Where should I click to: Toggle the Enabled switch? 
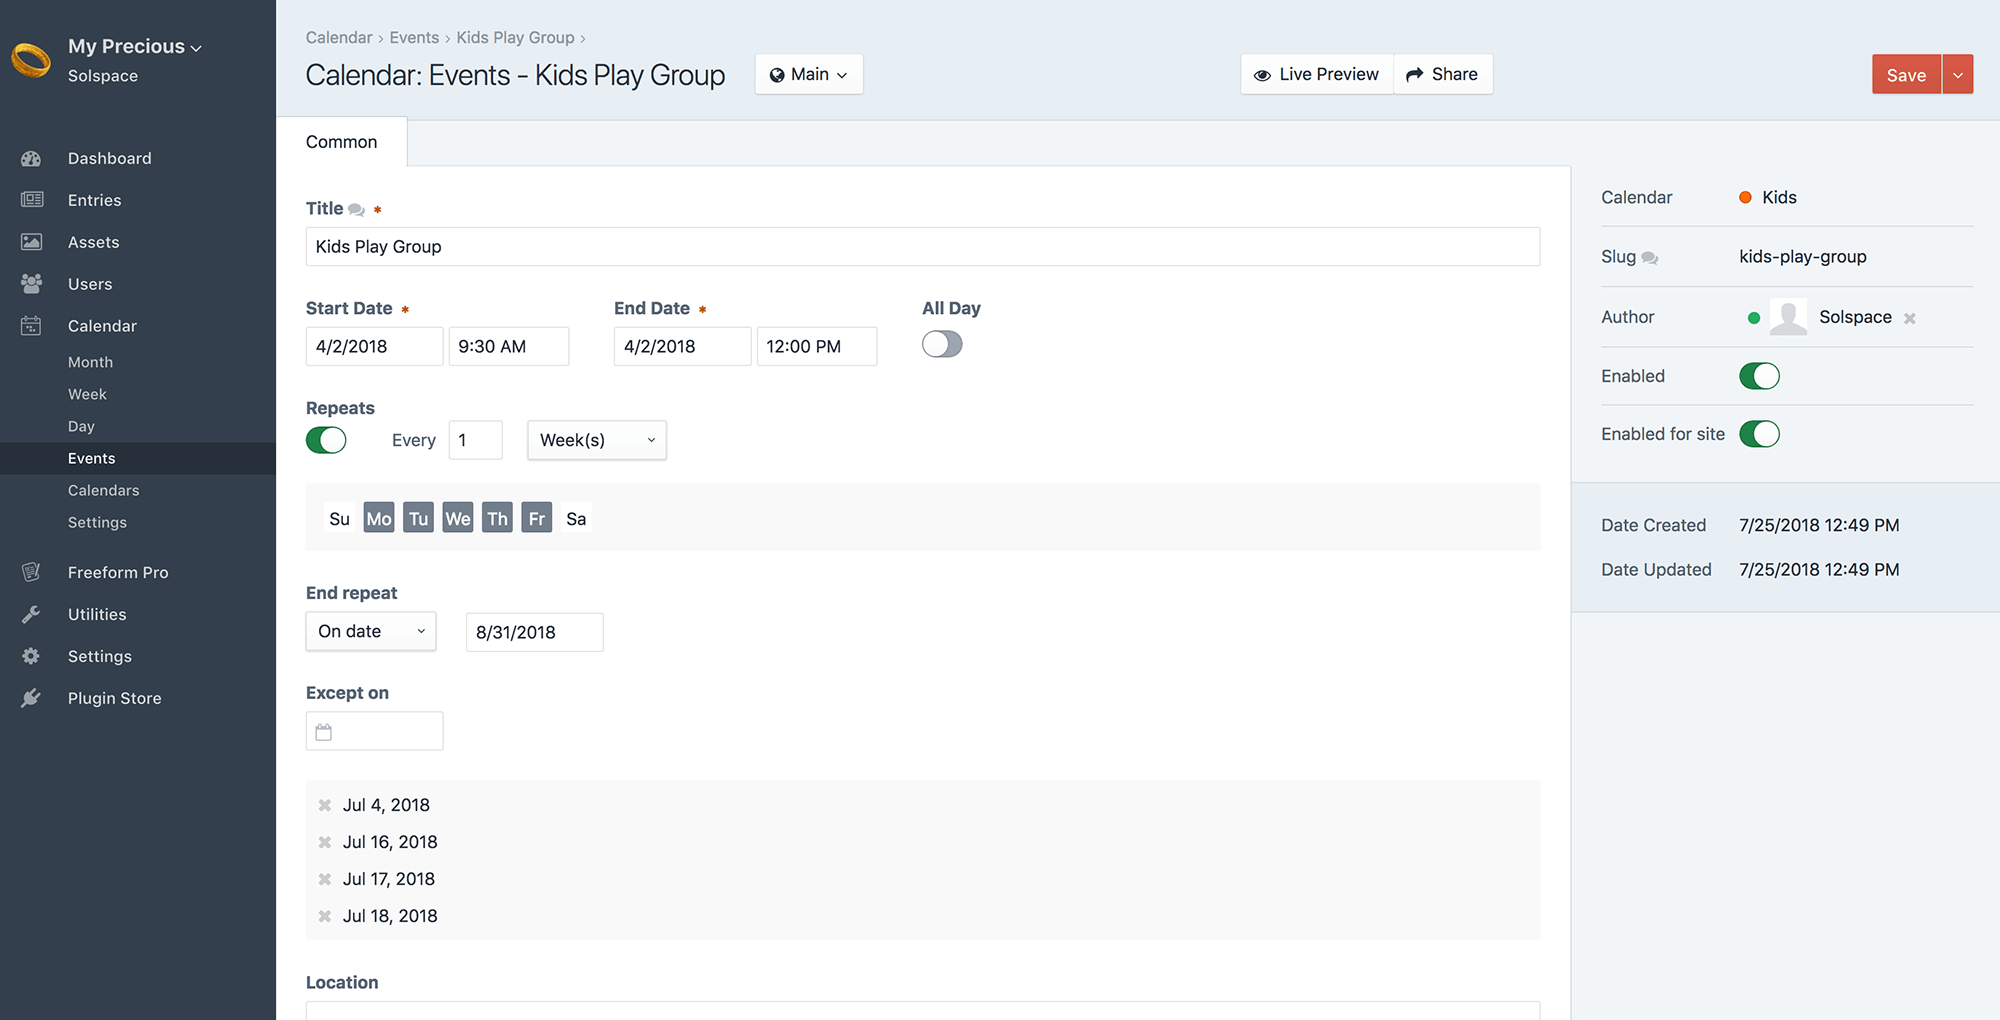[1759, 376]
